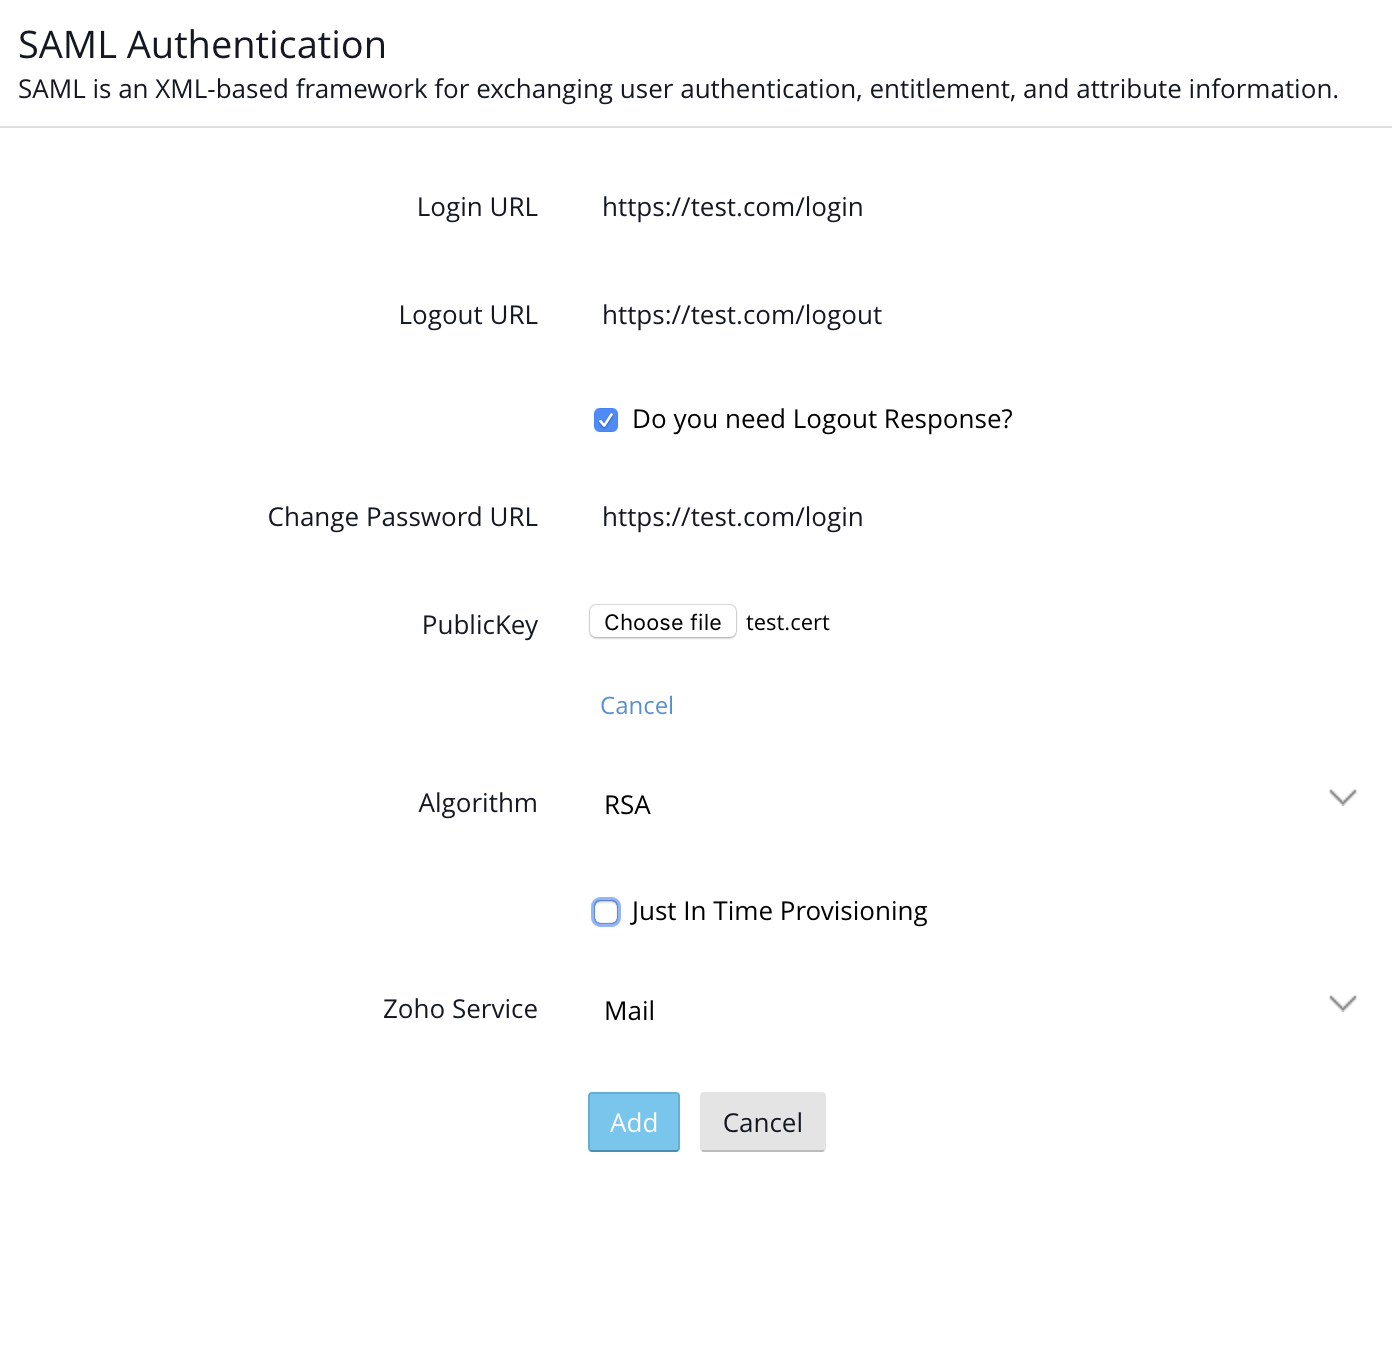Click the Algorithm field label
The image size is (1392, 1356).
pyautogui.click(x=477, y=803)
